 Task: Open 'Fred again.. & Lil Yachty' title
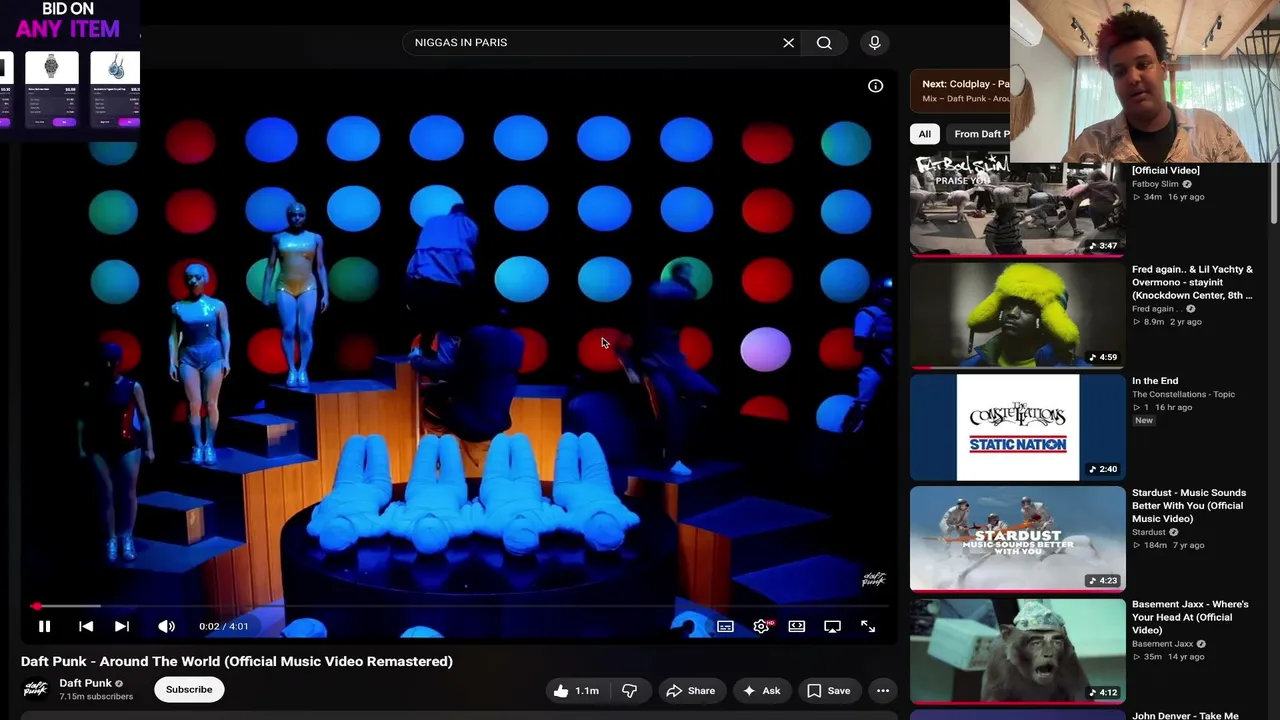(1192, 282)
